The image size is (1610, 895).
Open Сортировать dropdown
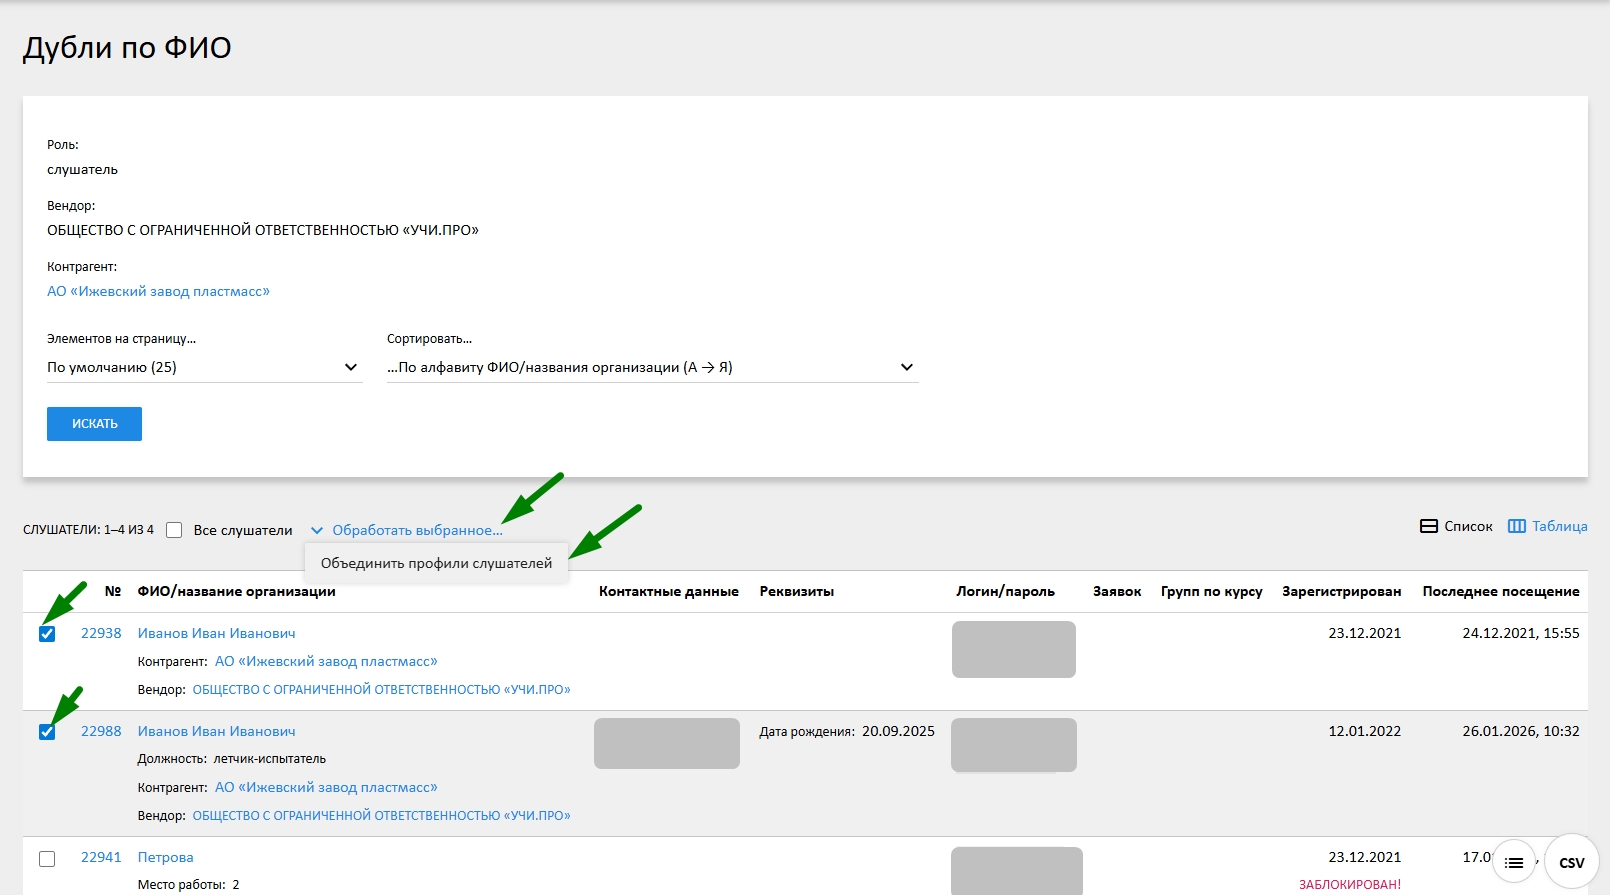tap(652, 367)
